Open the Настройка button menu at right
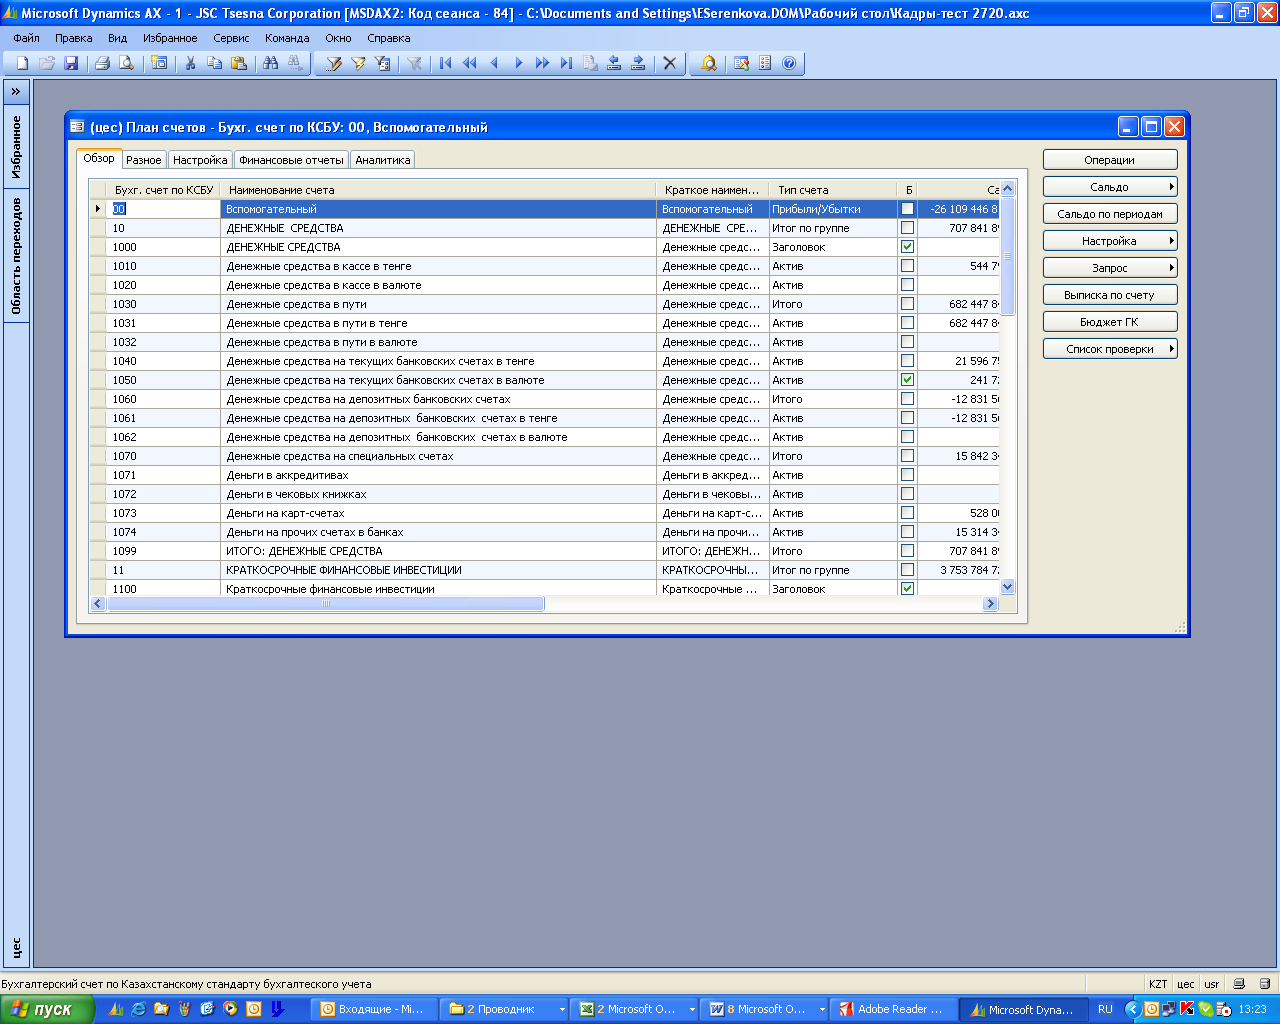1280x1024 pixels. pos(1110,241)
